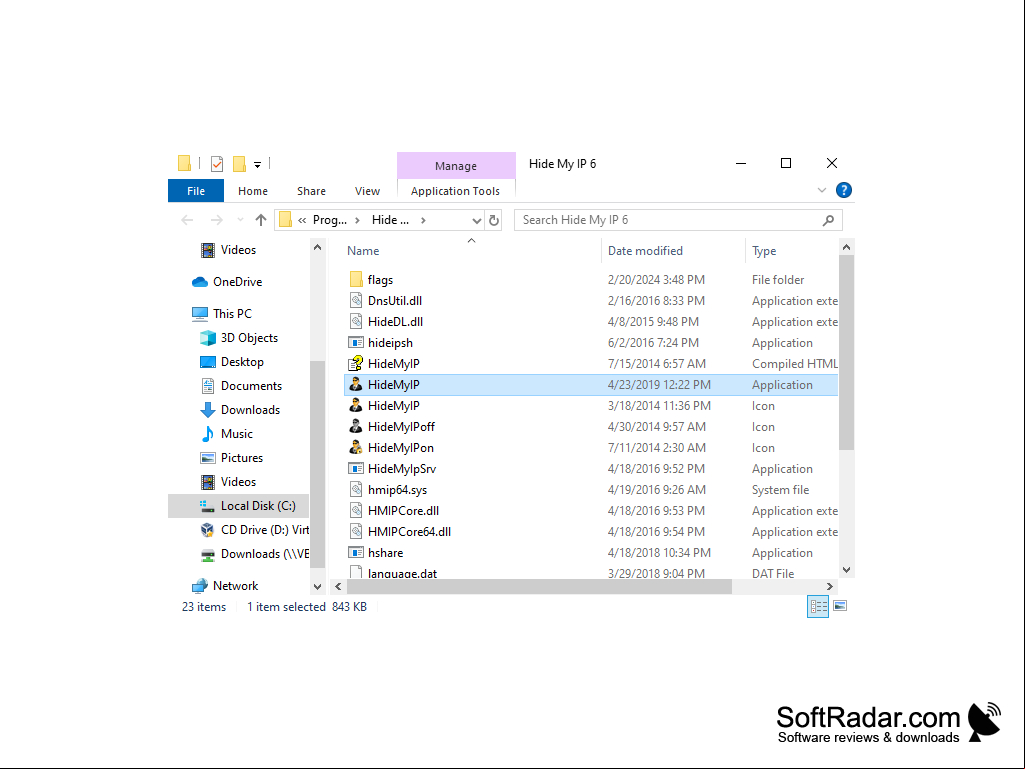Switch to the View ribbon tab

click(367, 191)
